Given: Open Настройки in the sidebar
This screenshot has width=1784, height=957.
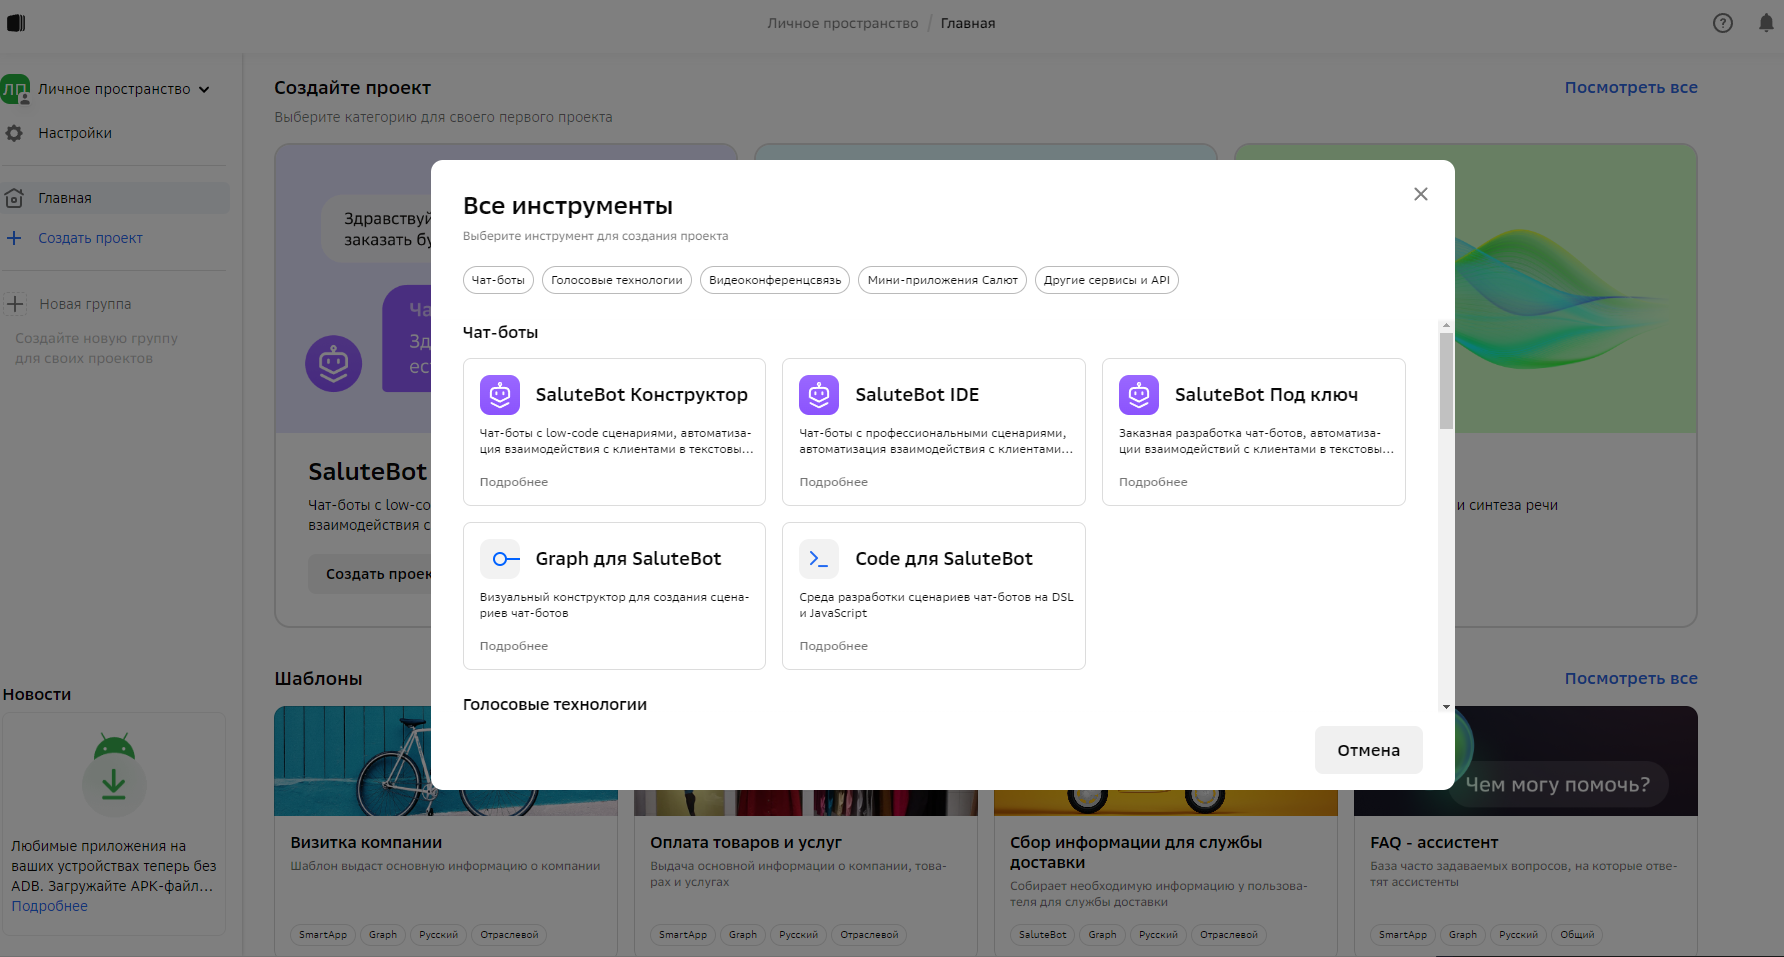Looking at the screenshot, I should pos(75,133).
